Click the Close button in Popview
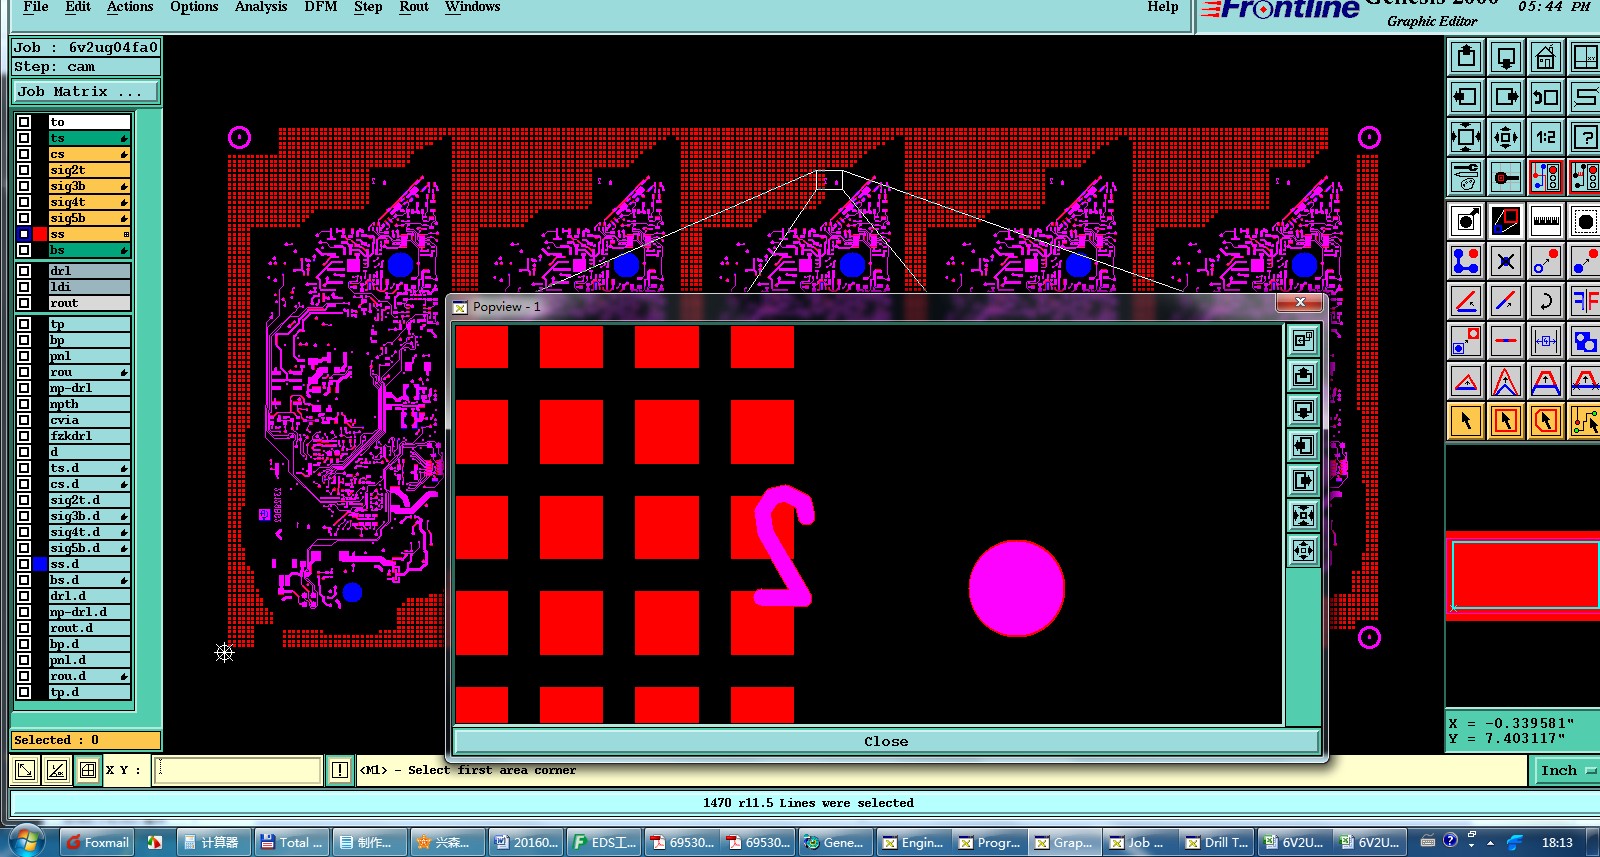1600x857 pixels. (886, 741)
